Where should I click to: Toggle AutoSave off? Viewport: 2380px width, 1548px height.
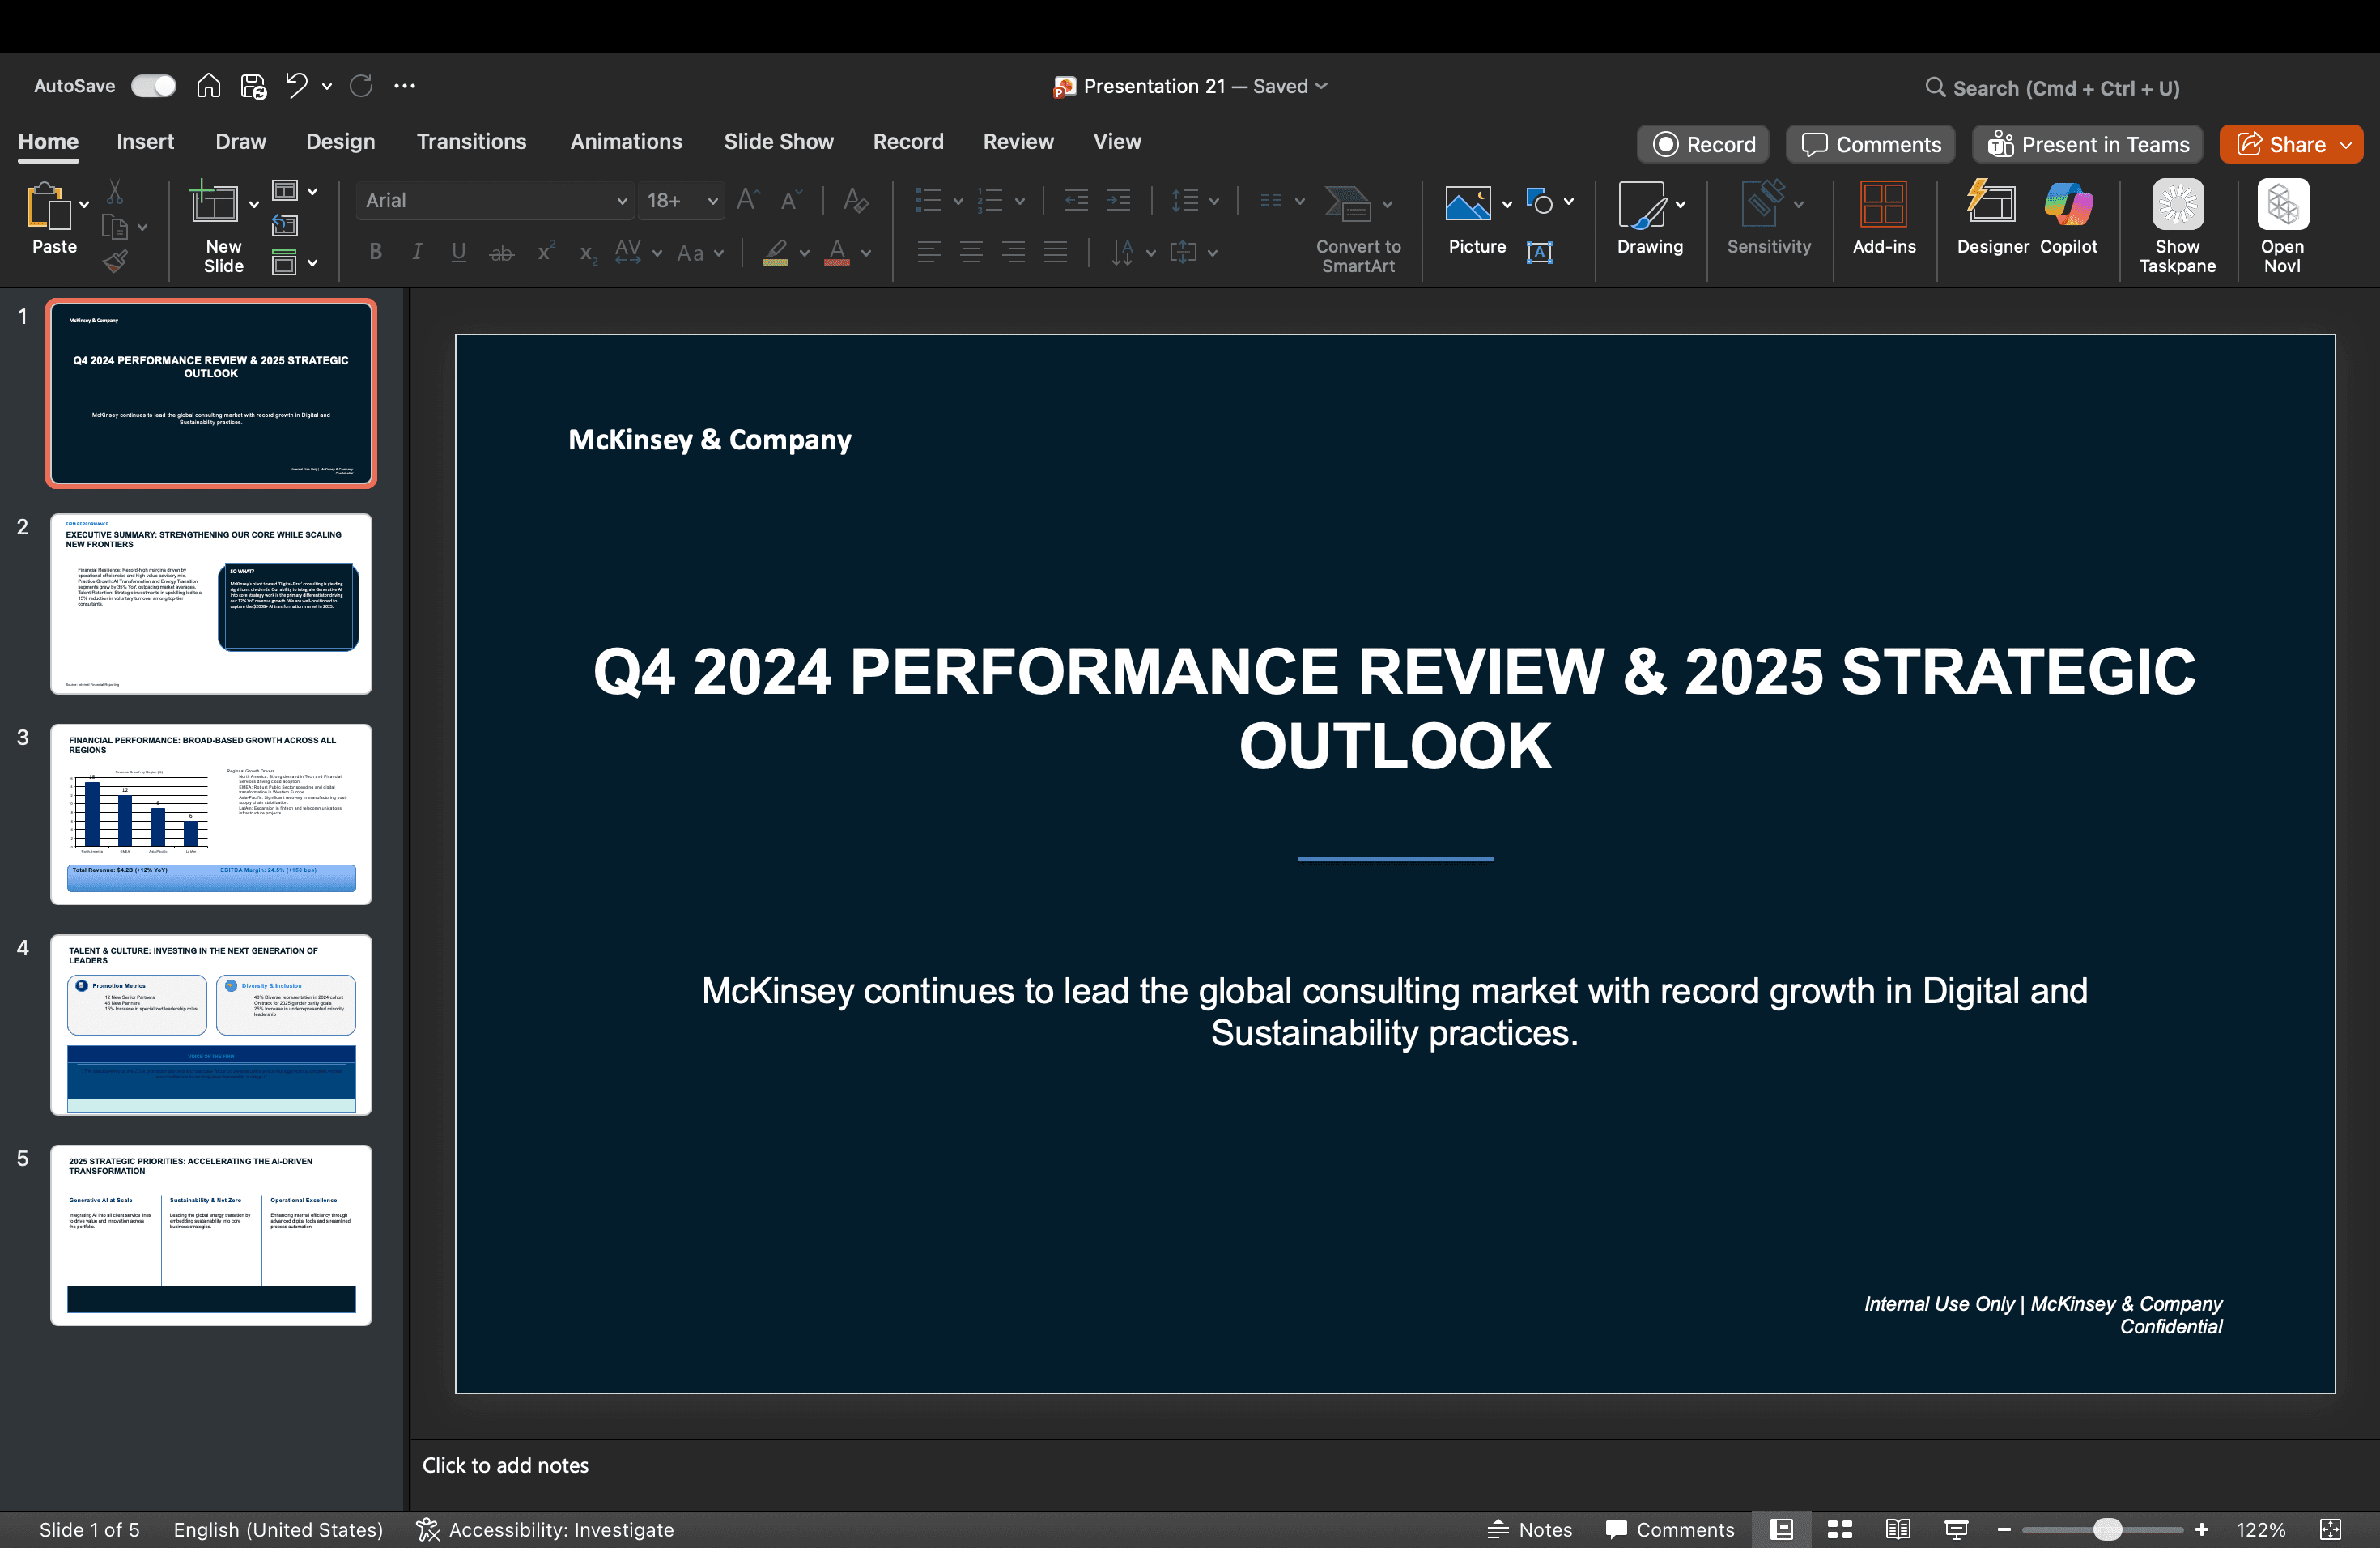[152, 86]
